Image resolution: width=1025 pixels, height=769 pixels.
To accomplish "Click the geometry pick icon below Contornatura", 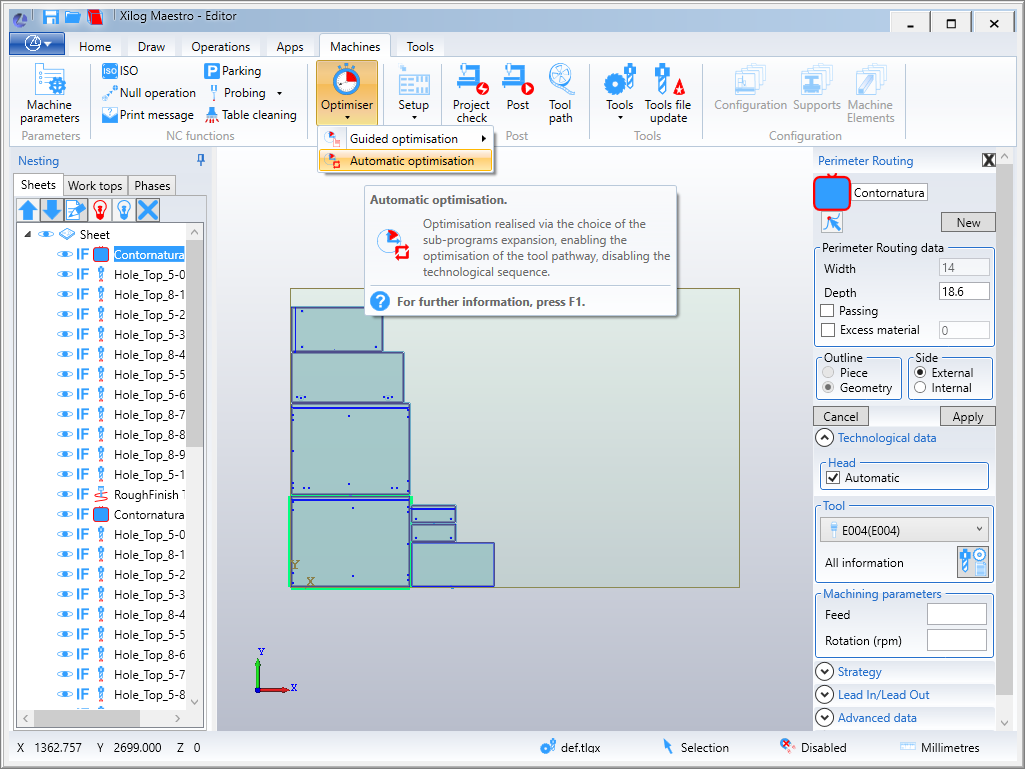I will coord(832,223).
